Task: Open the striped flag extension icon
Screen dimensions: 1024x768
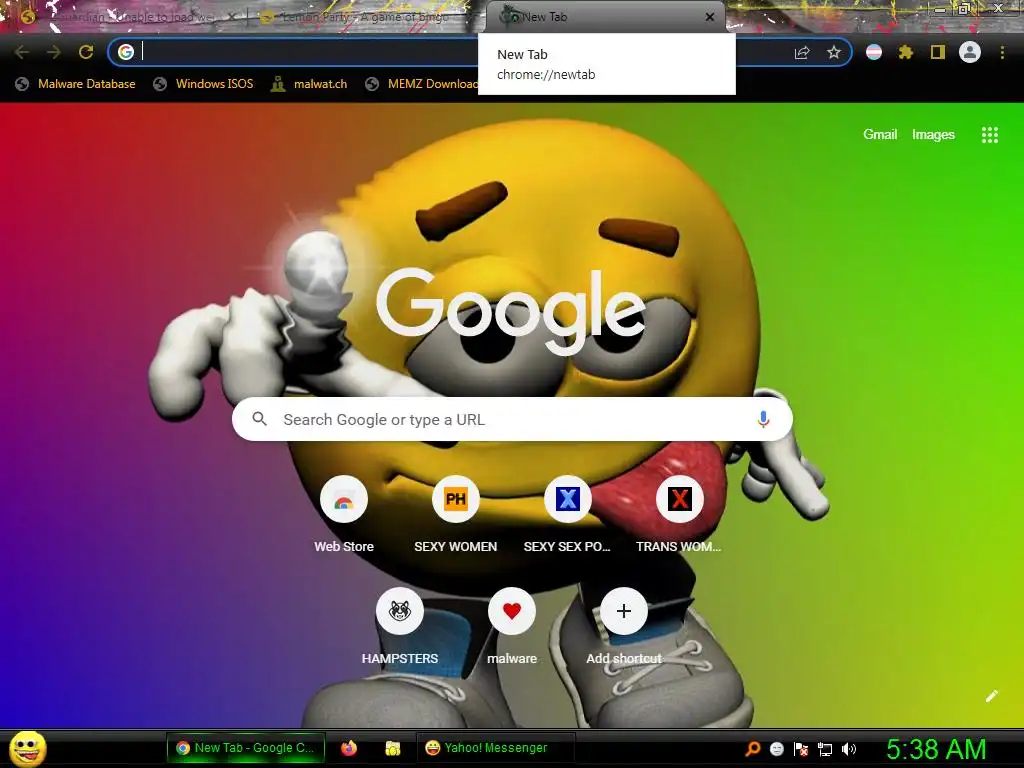Action: tap(874, 52)
